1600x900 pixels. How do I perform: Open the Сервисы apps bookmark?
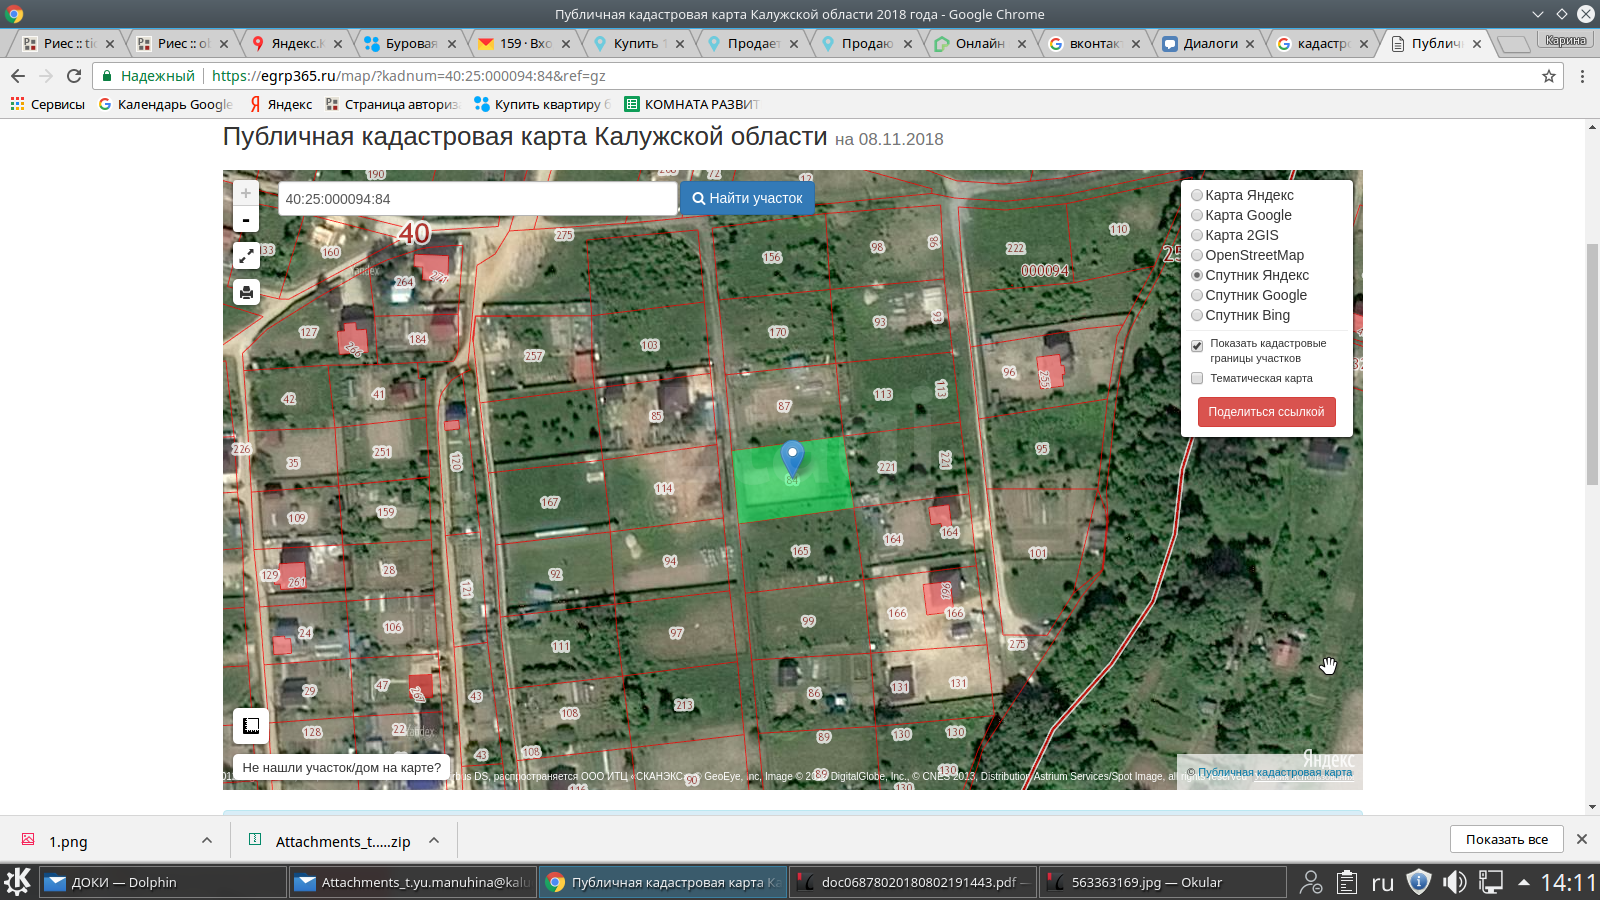click(x=47, y=104)
